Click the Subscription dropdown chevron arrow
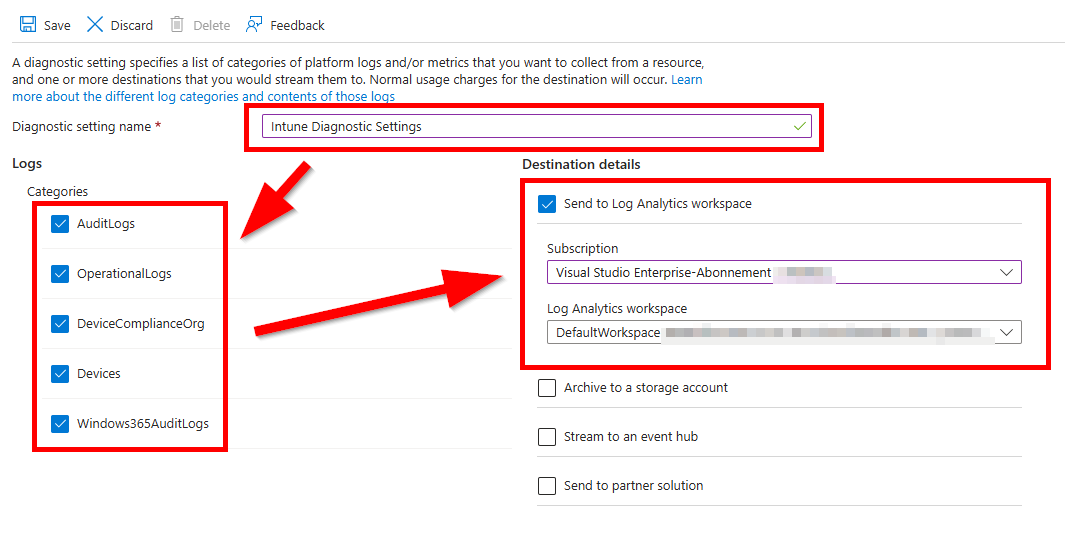 pyautogui.click(x=1006, y=272)
